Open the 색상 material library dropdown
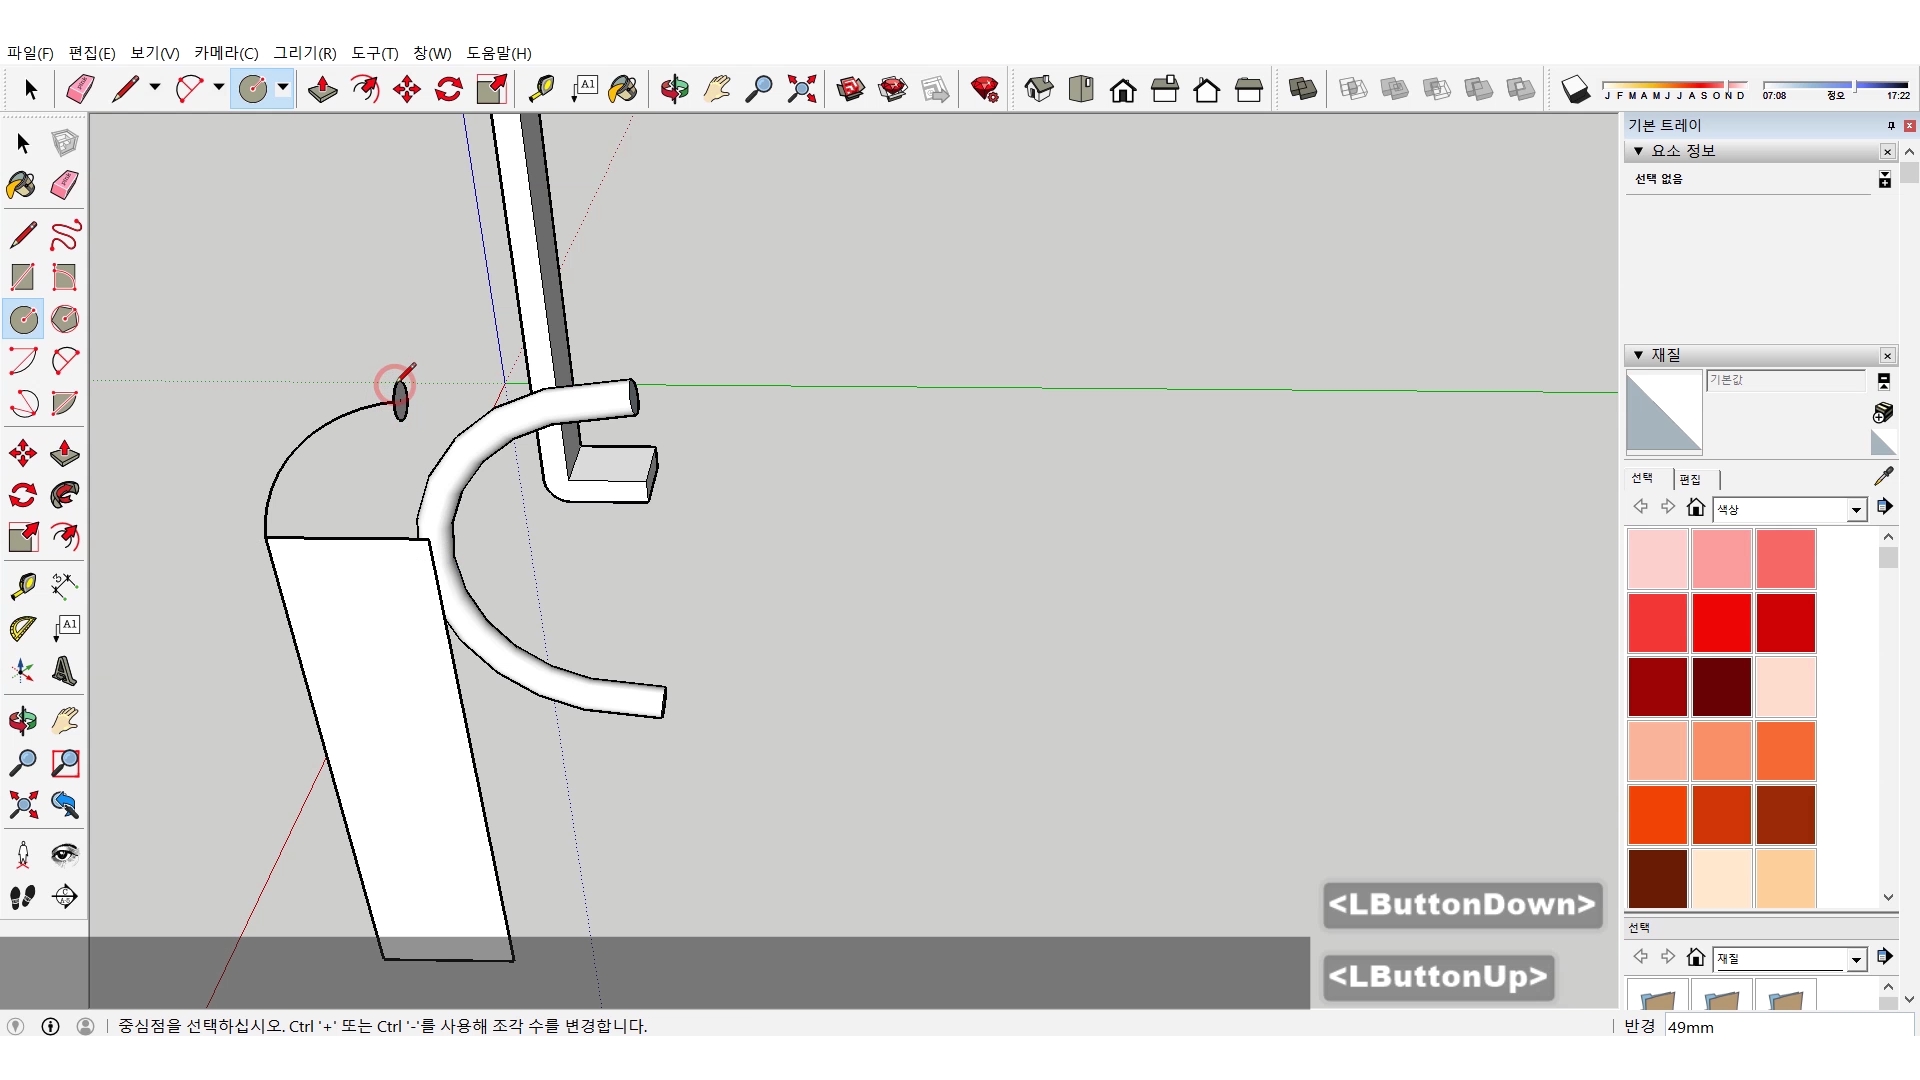 click(x=1856, y=510)
